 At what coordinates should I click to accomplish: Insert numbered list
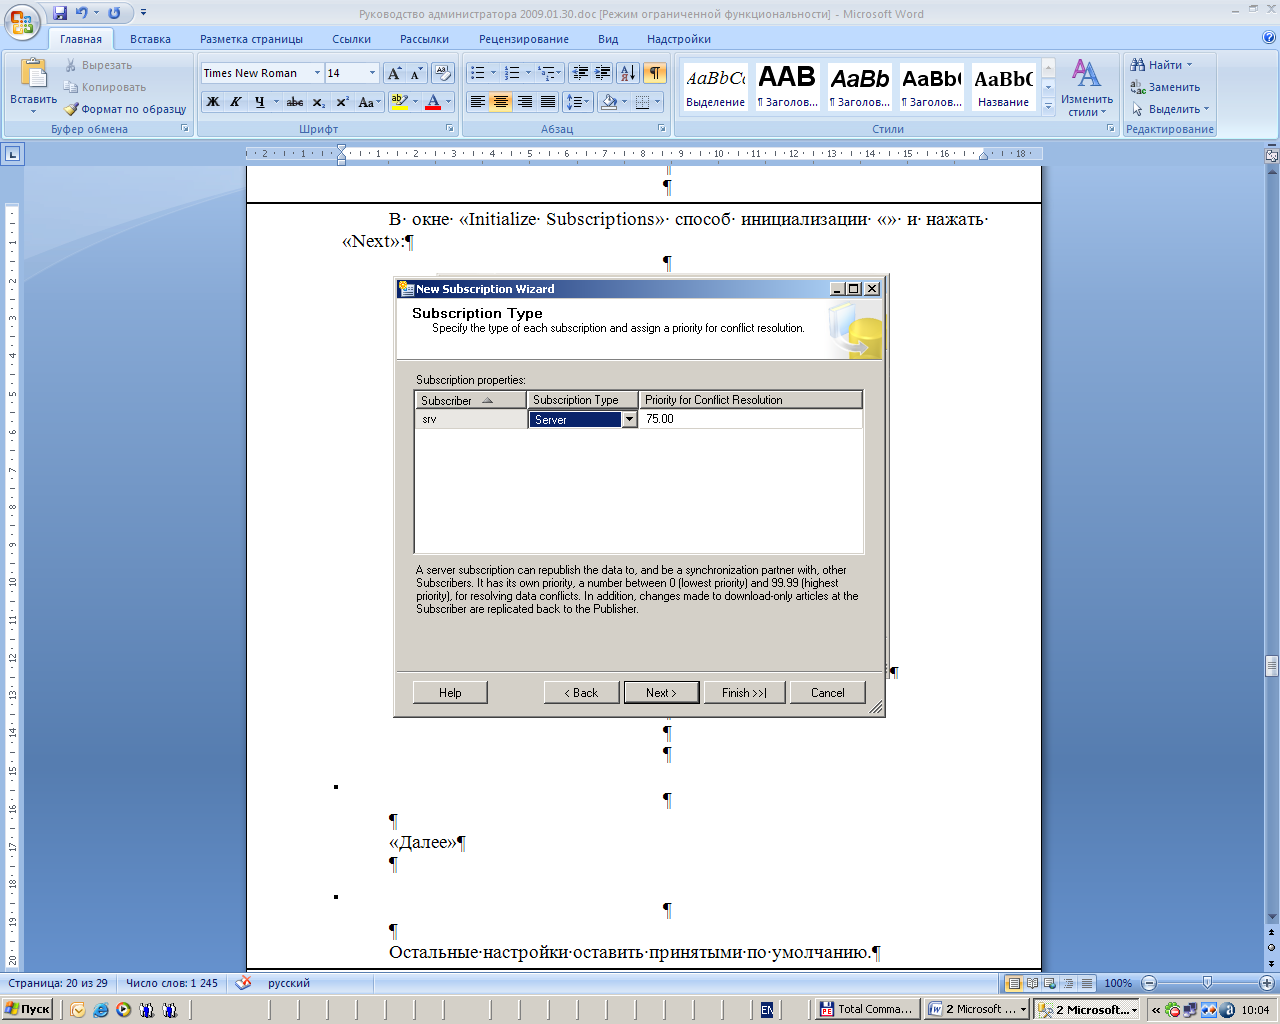coord(512,73)
